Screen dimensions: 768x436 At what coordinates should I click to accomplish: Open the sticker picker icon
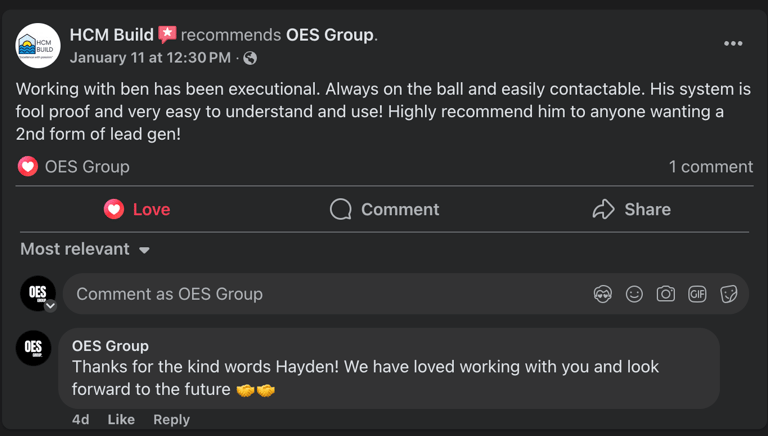click(729, 294)
